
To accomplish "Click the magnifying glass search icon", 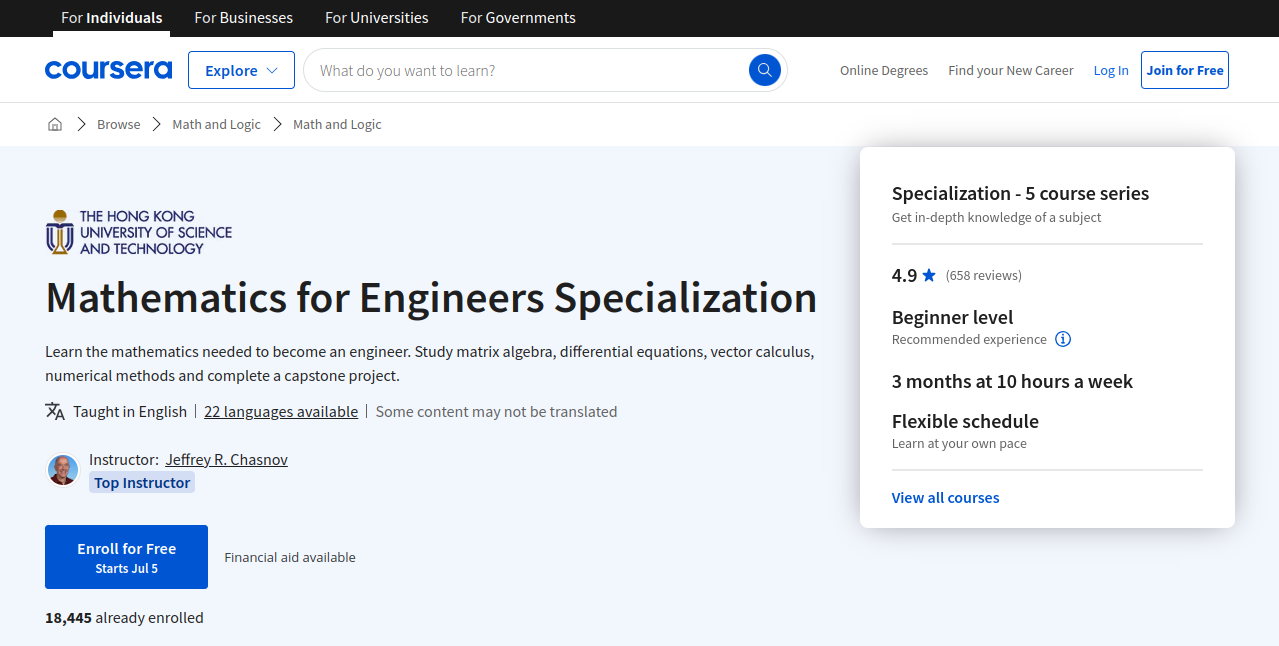I will tap(764, 70).
